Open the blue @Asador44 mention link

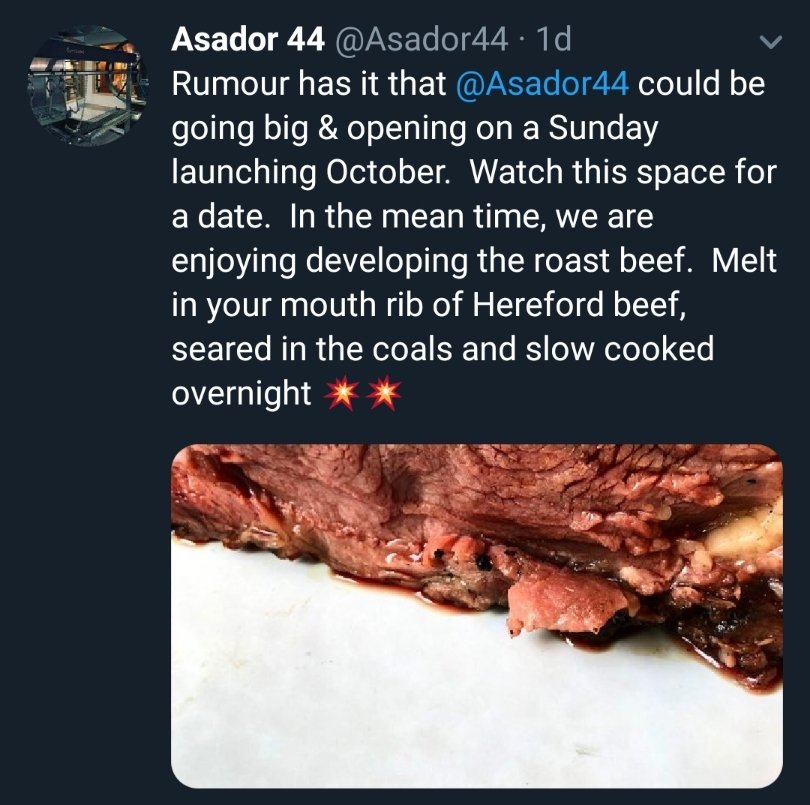tap(542, 85)
